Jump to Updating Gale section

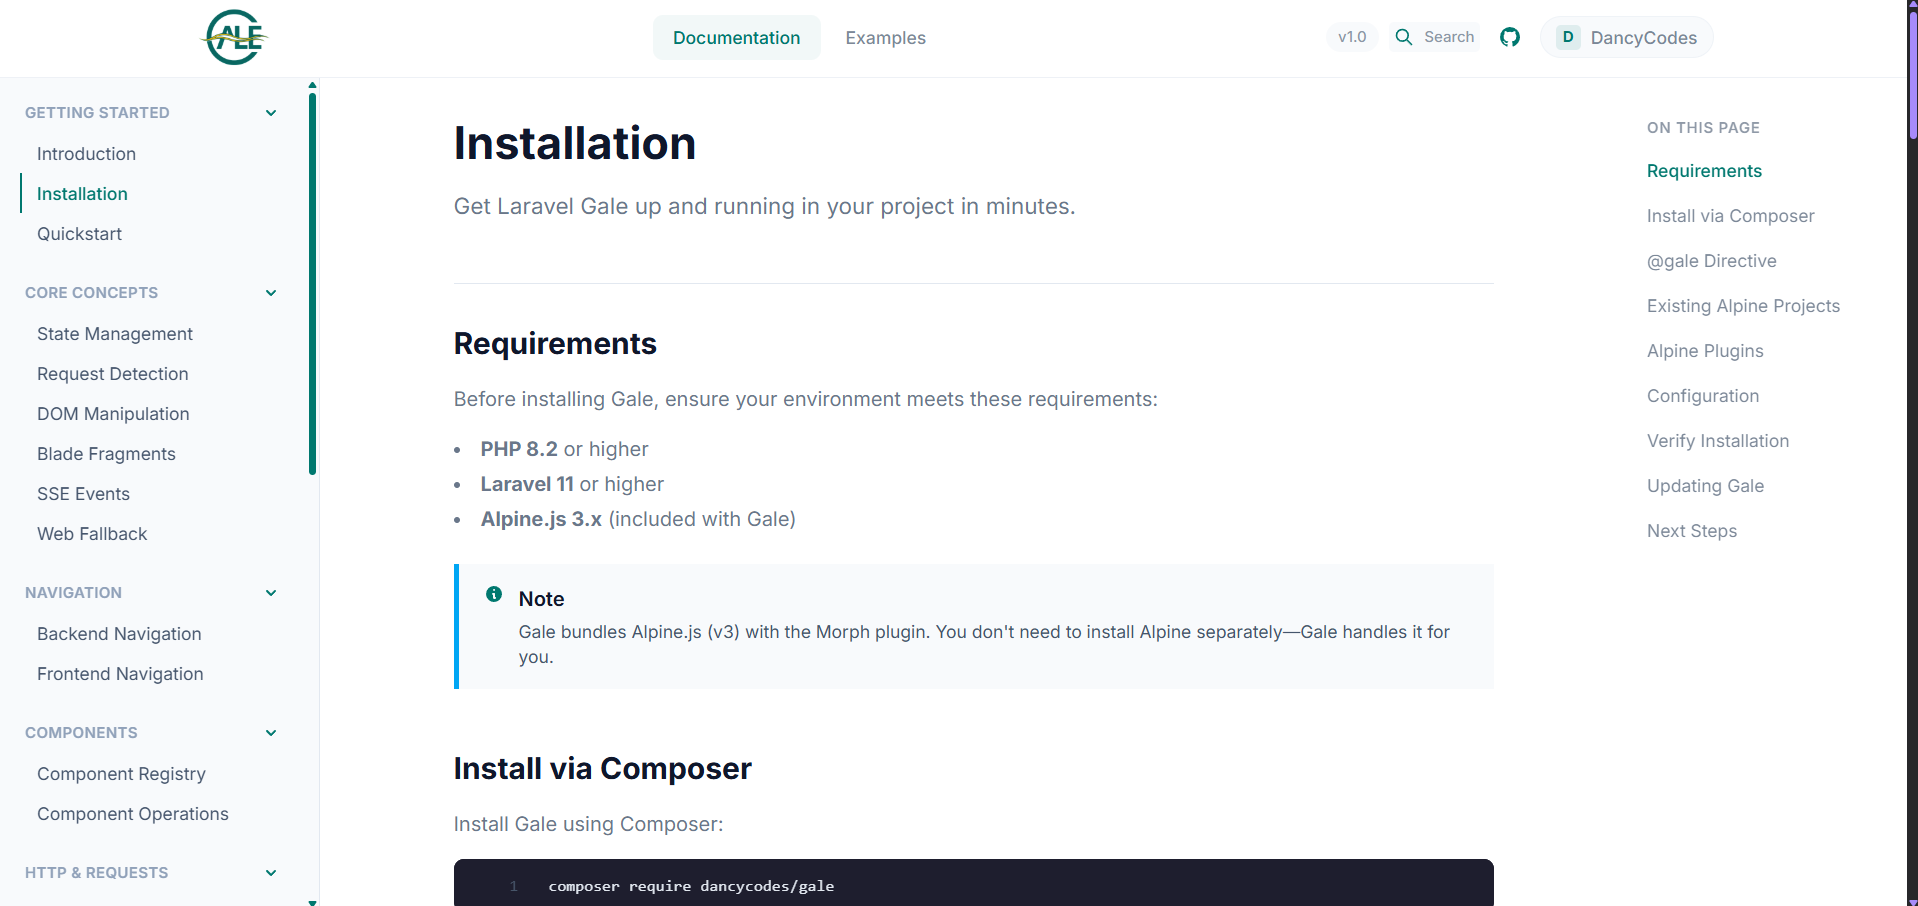(x=1705, y=486)
